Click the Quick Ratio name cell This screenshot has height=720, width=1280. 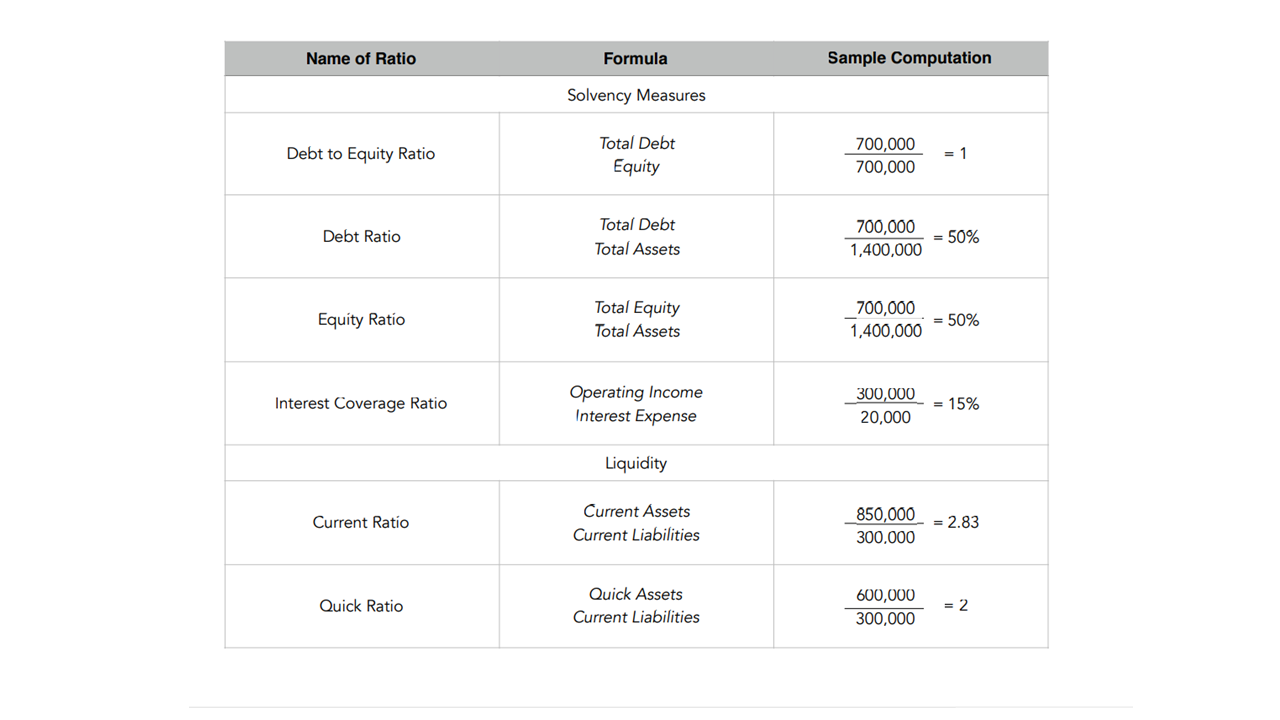361,606
